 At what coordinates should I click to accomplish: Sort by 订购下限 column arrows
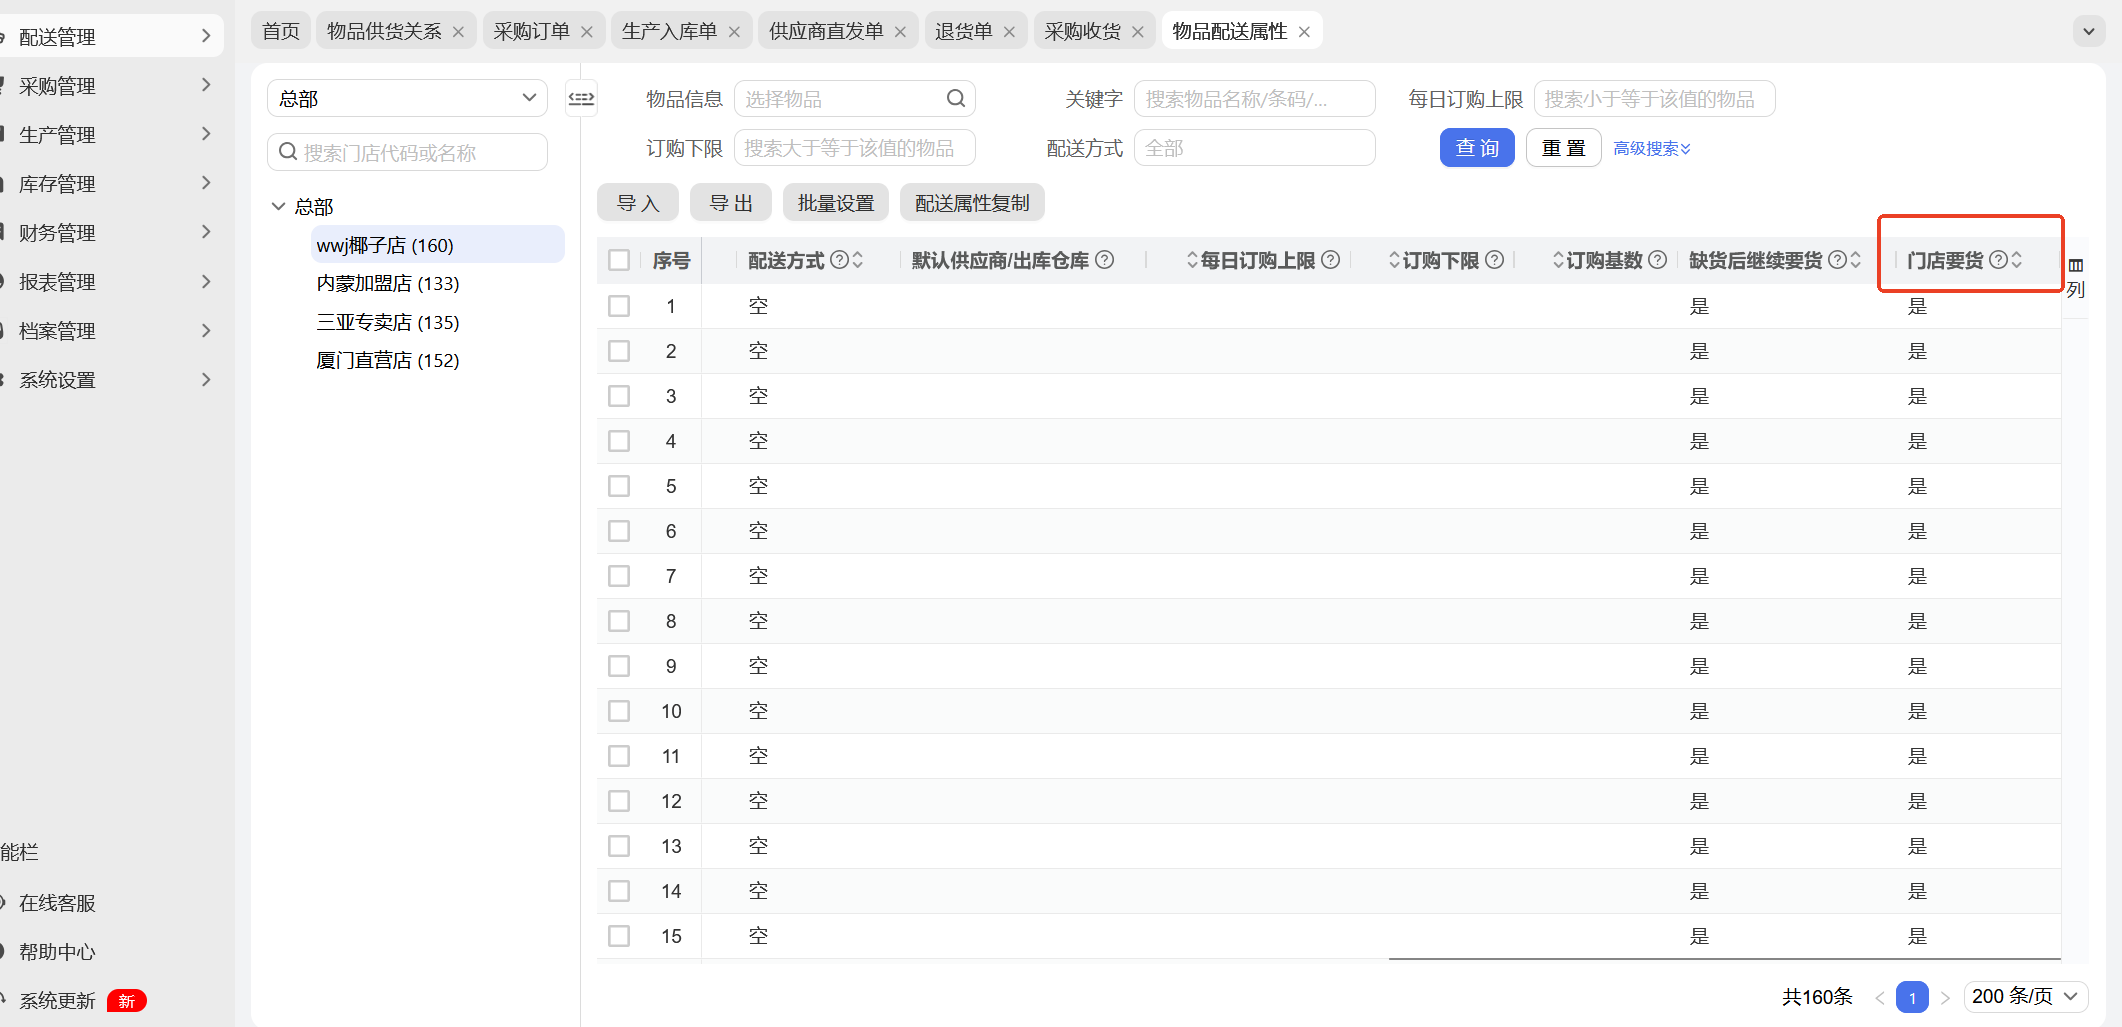click(x=1394, y=260)
